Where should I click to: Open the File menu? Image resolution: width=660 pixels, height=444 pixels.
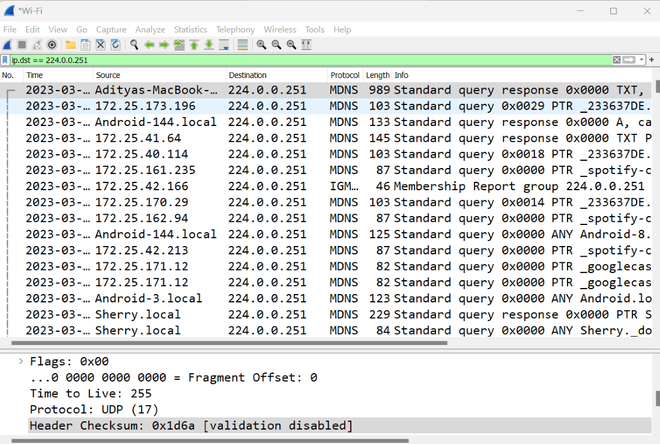pyautogui.click(x=10, y=29)
